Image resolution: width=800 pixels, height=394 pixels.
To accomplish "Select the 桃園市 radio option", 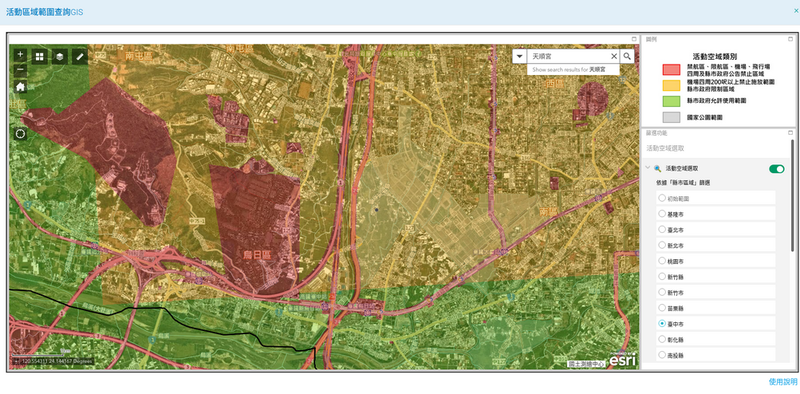I will [x=662, y=260].
